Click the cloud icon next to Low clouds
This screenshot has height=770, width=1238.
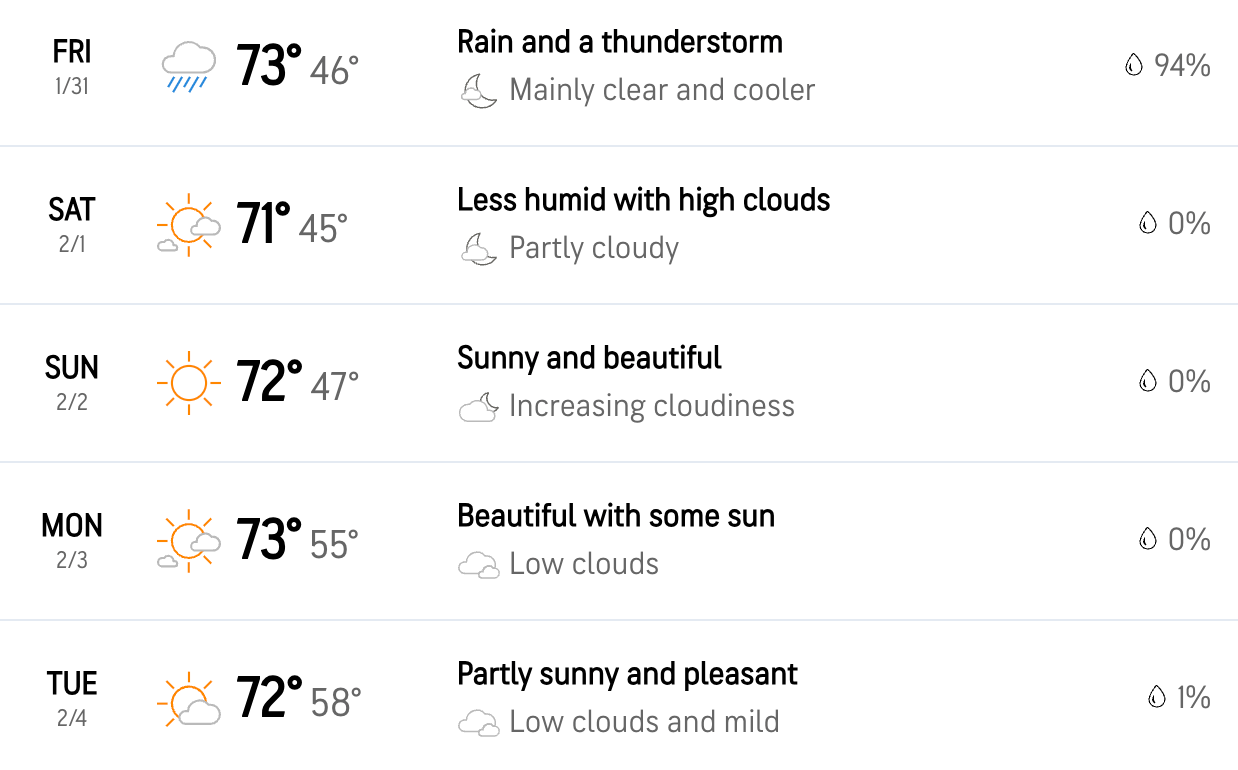[478, 565]
